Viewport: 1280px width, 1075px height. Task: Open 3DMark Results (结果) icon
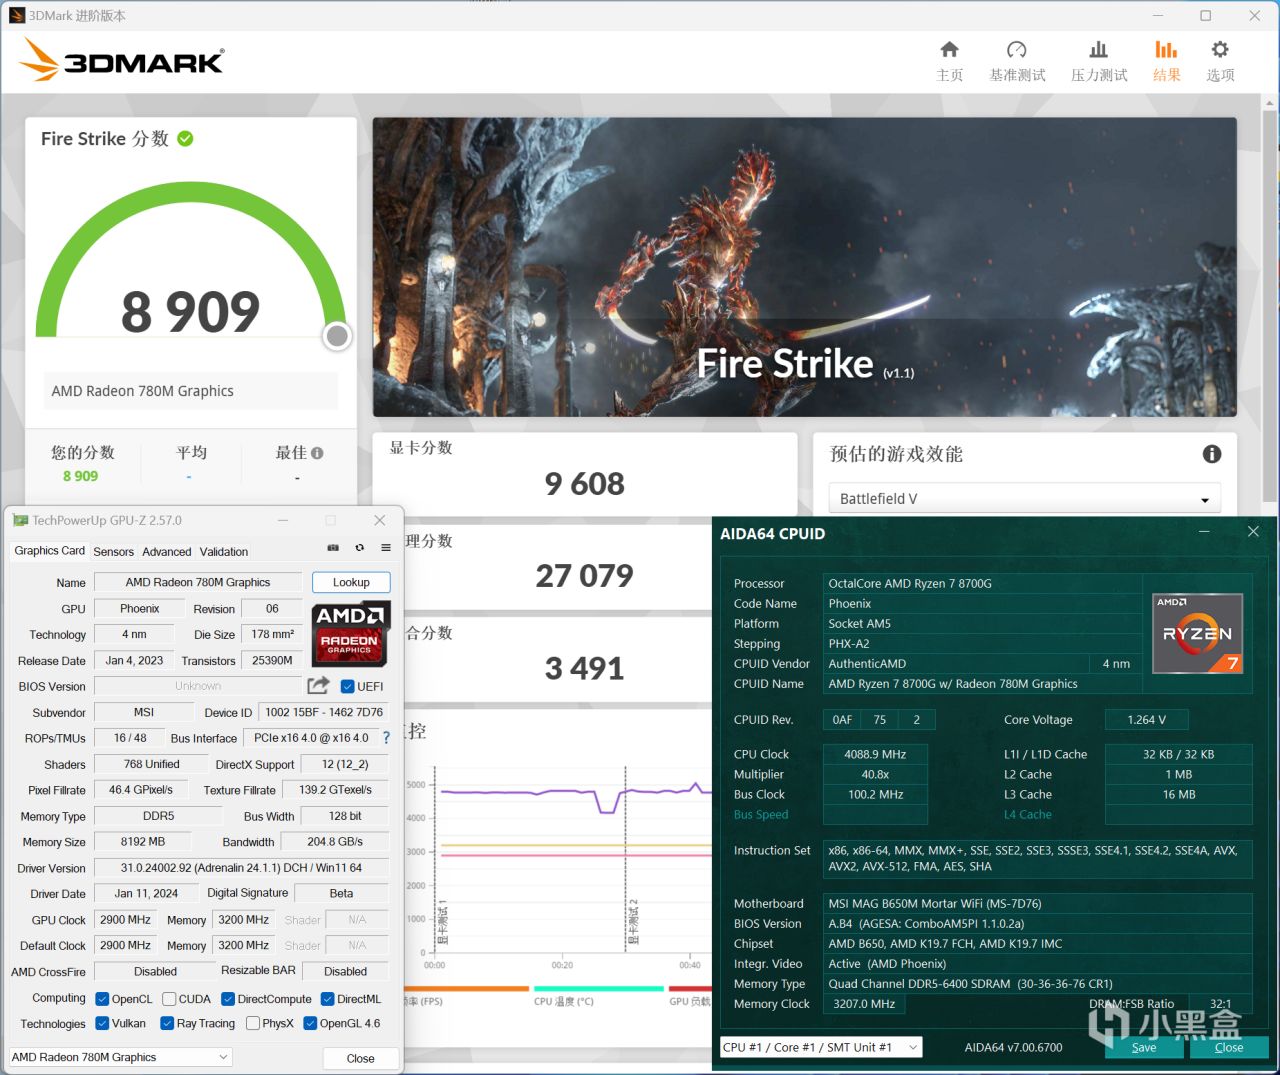pos(1166,49)
